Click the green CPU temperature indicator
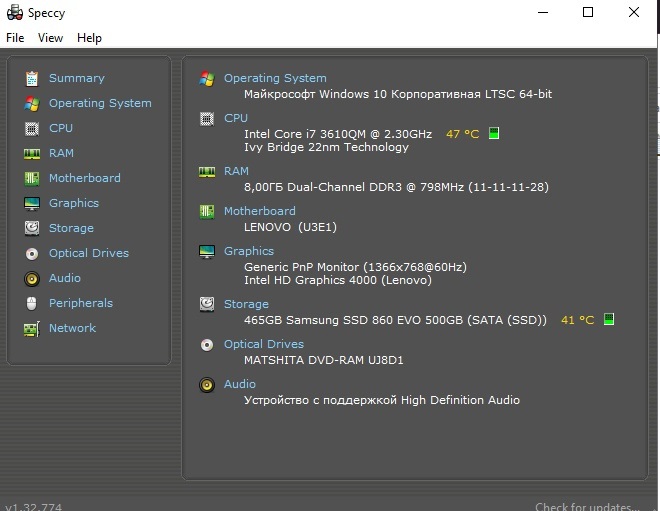 tap(494, 133)
